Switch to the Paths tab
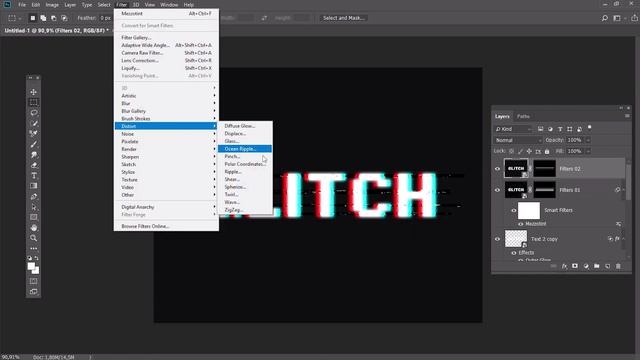Viewport: 640px width, 360px height. [523, 116]
